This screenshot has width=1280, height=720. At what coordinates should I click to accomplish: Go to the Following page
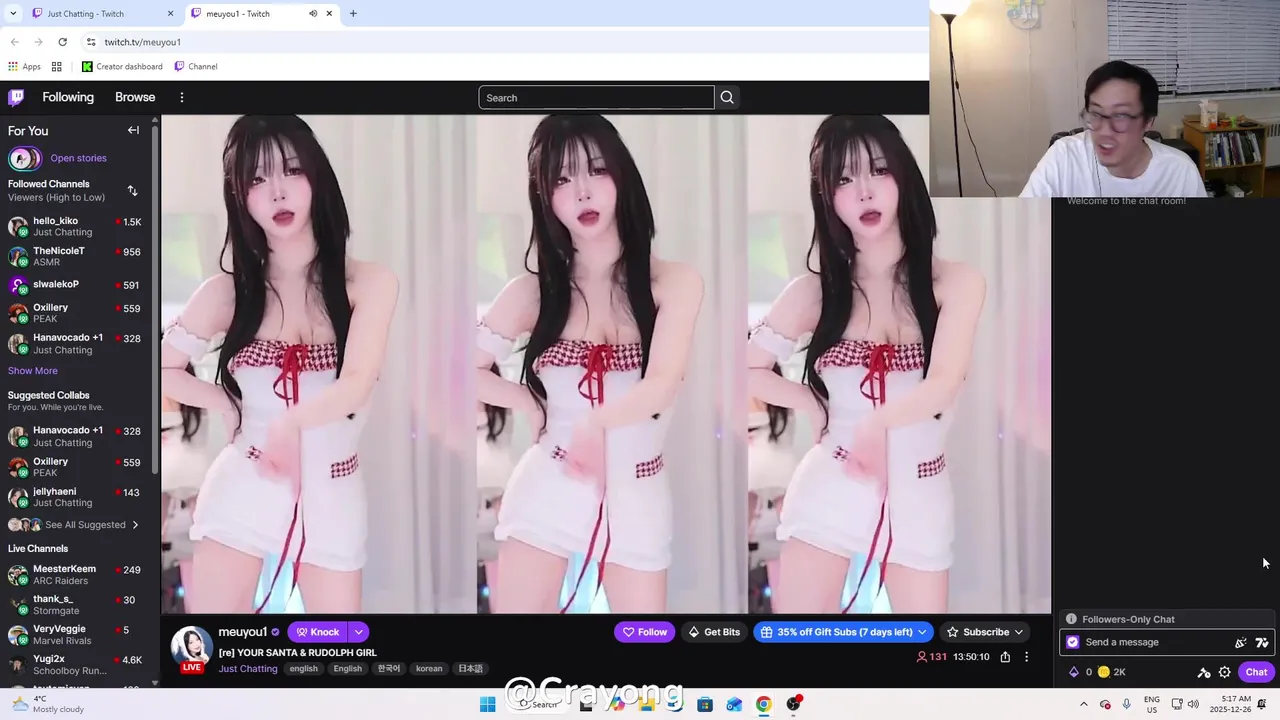pyautogui.click(x=68, y=97)
